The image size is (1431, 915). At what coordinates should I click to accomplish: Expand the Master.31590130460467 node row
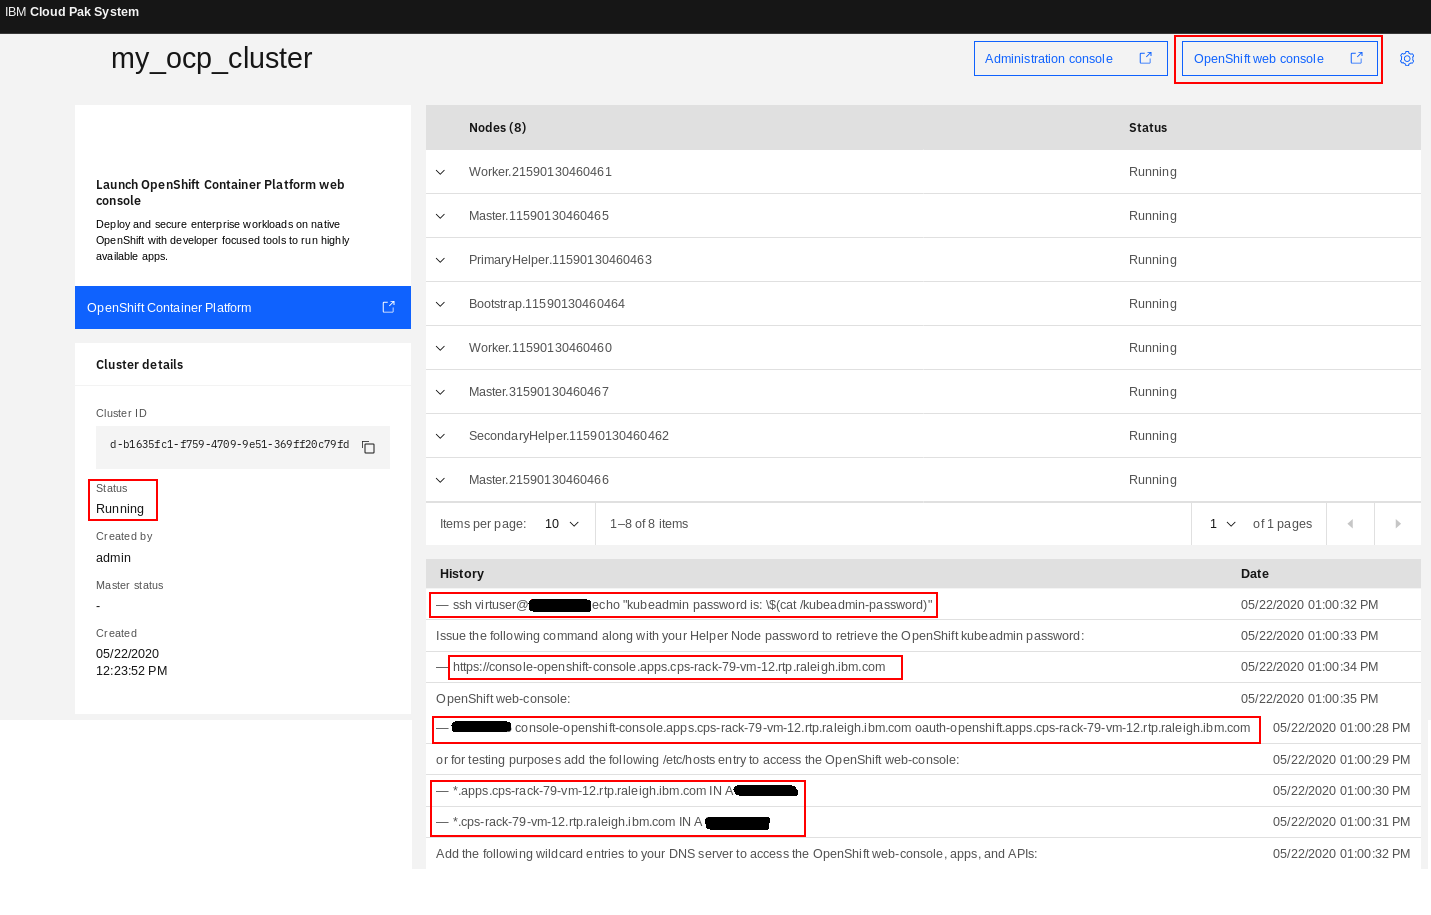tap(440, 392)
